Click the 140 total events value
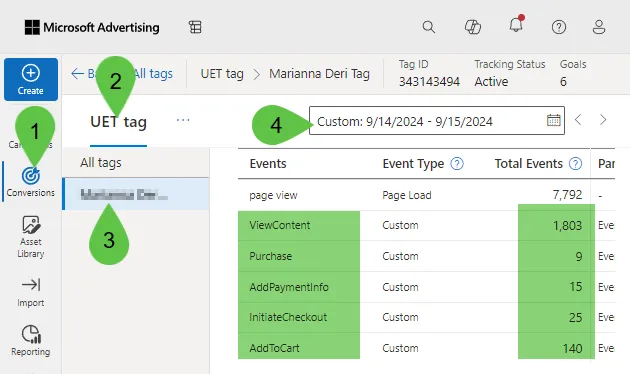 [x=573, y=348]
